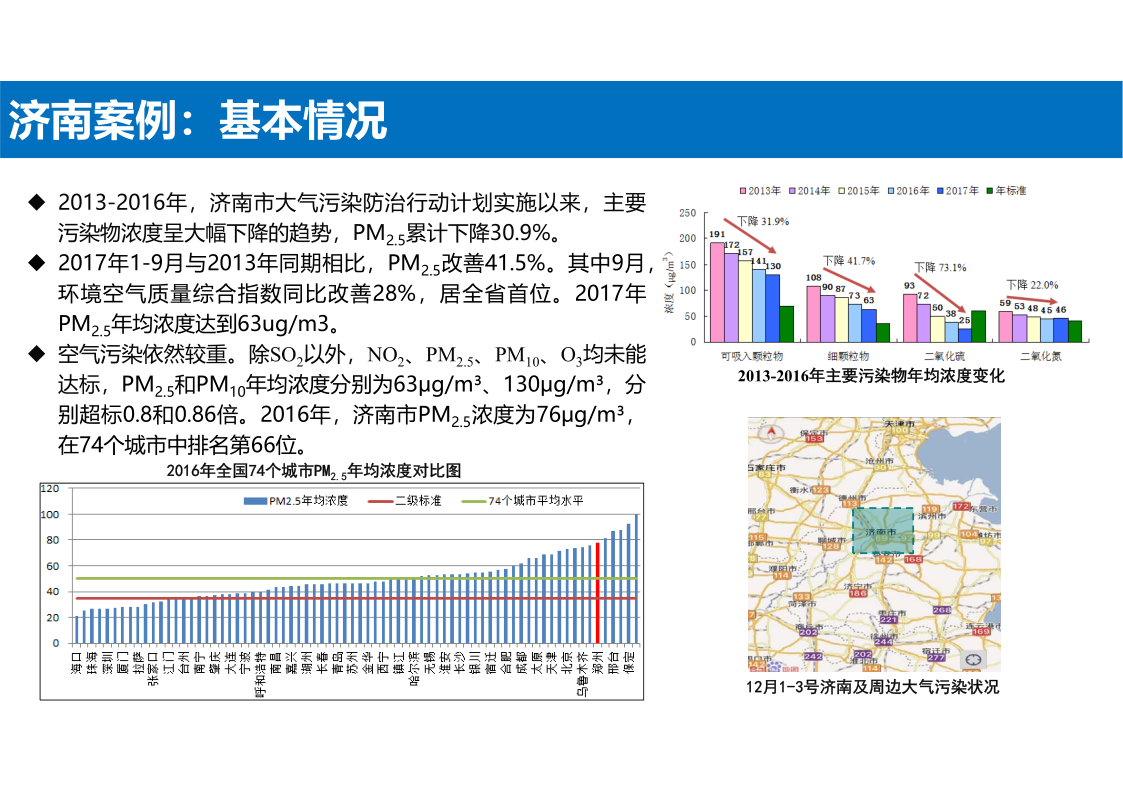Image resolution: width=1123 pixels, height=794 pixels.
Task: Click the diamond bullet beside 空气污染依然较重
Action: pos(37,354)
